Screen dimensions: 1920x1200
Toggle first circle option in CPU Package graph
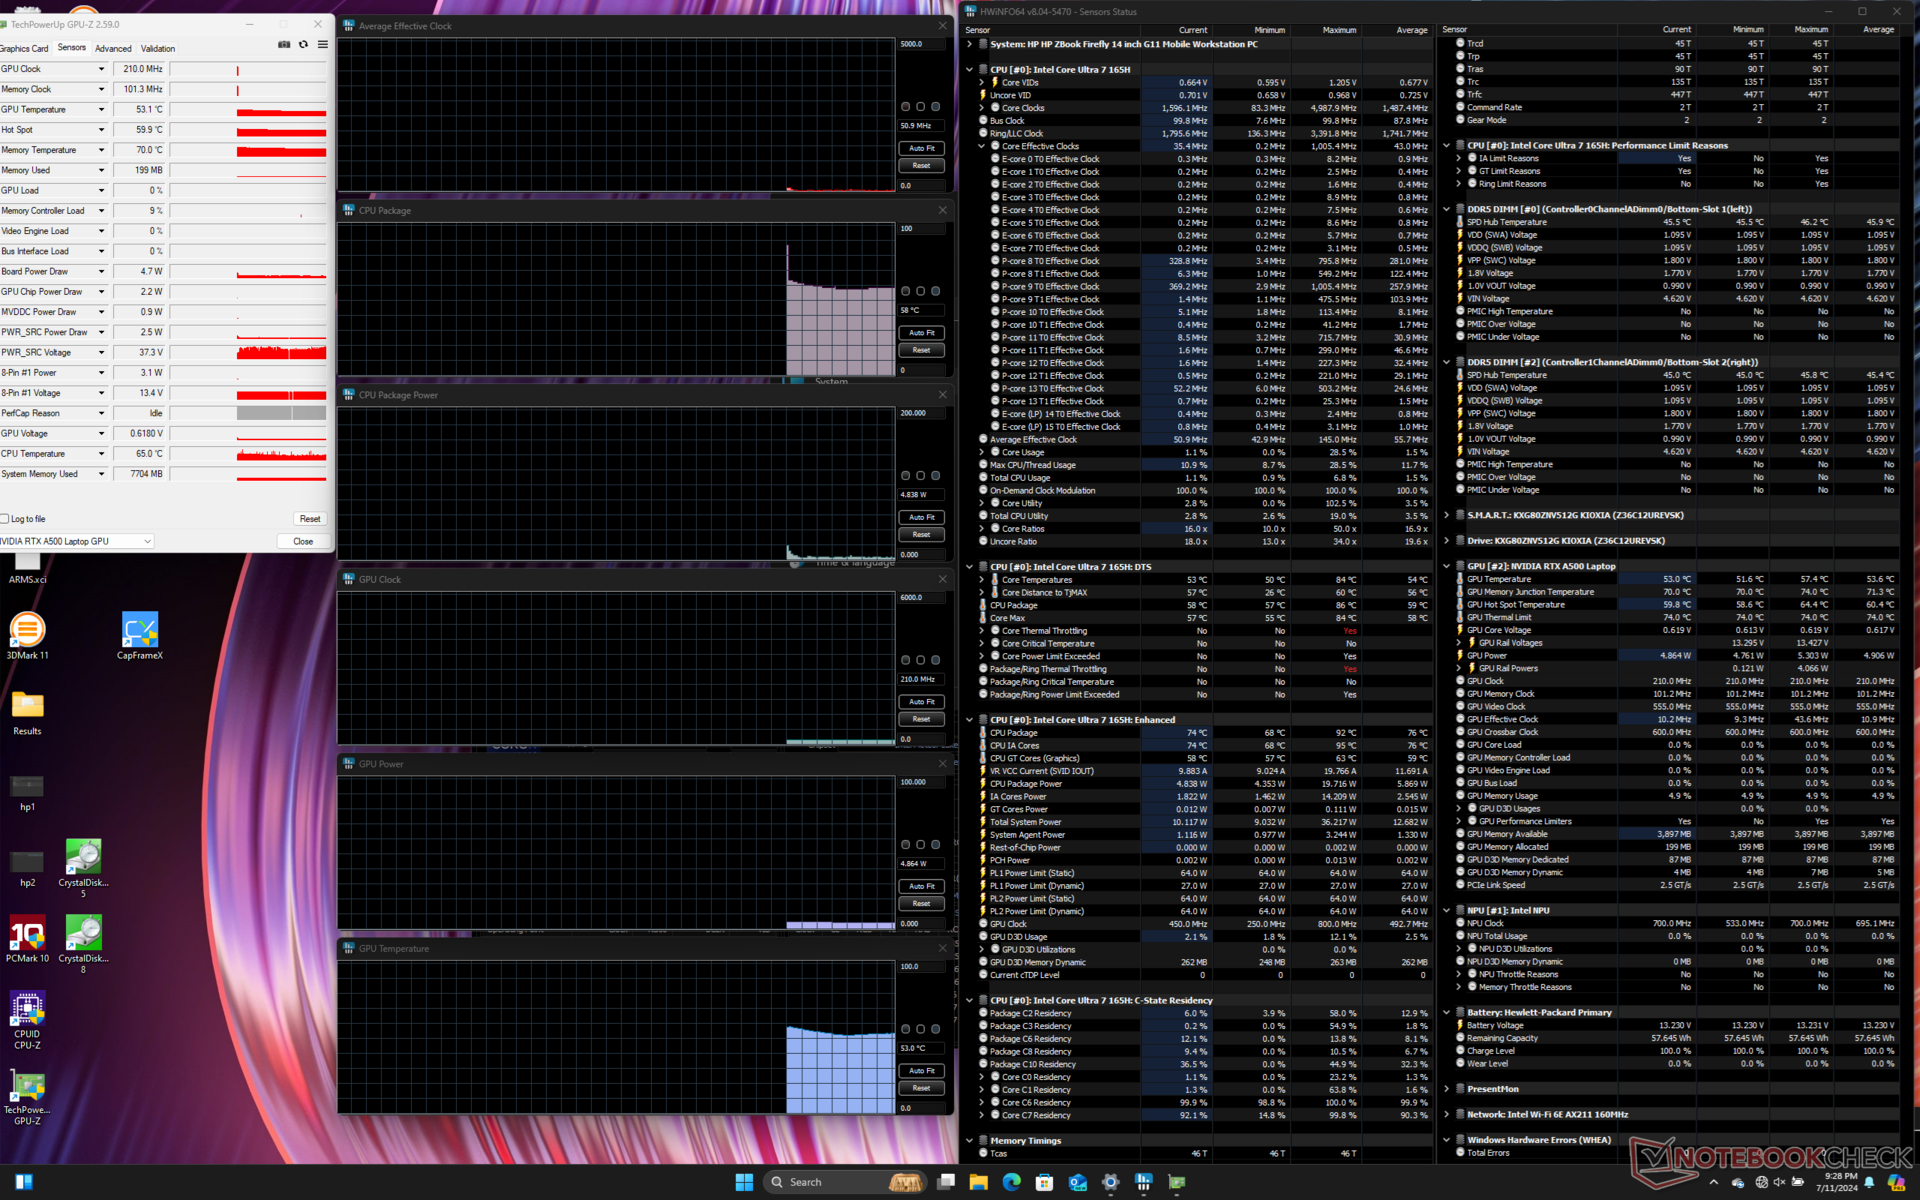(x=906, y=291)
